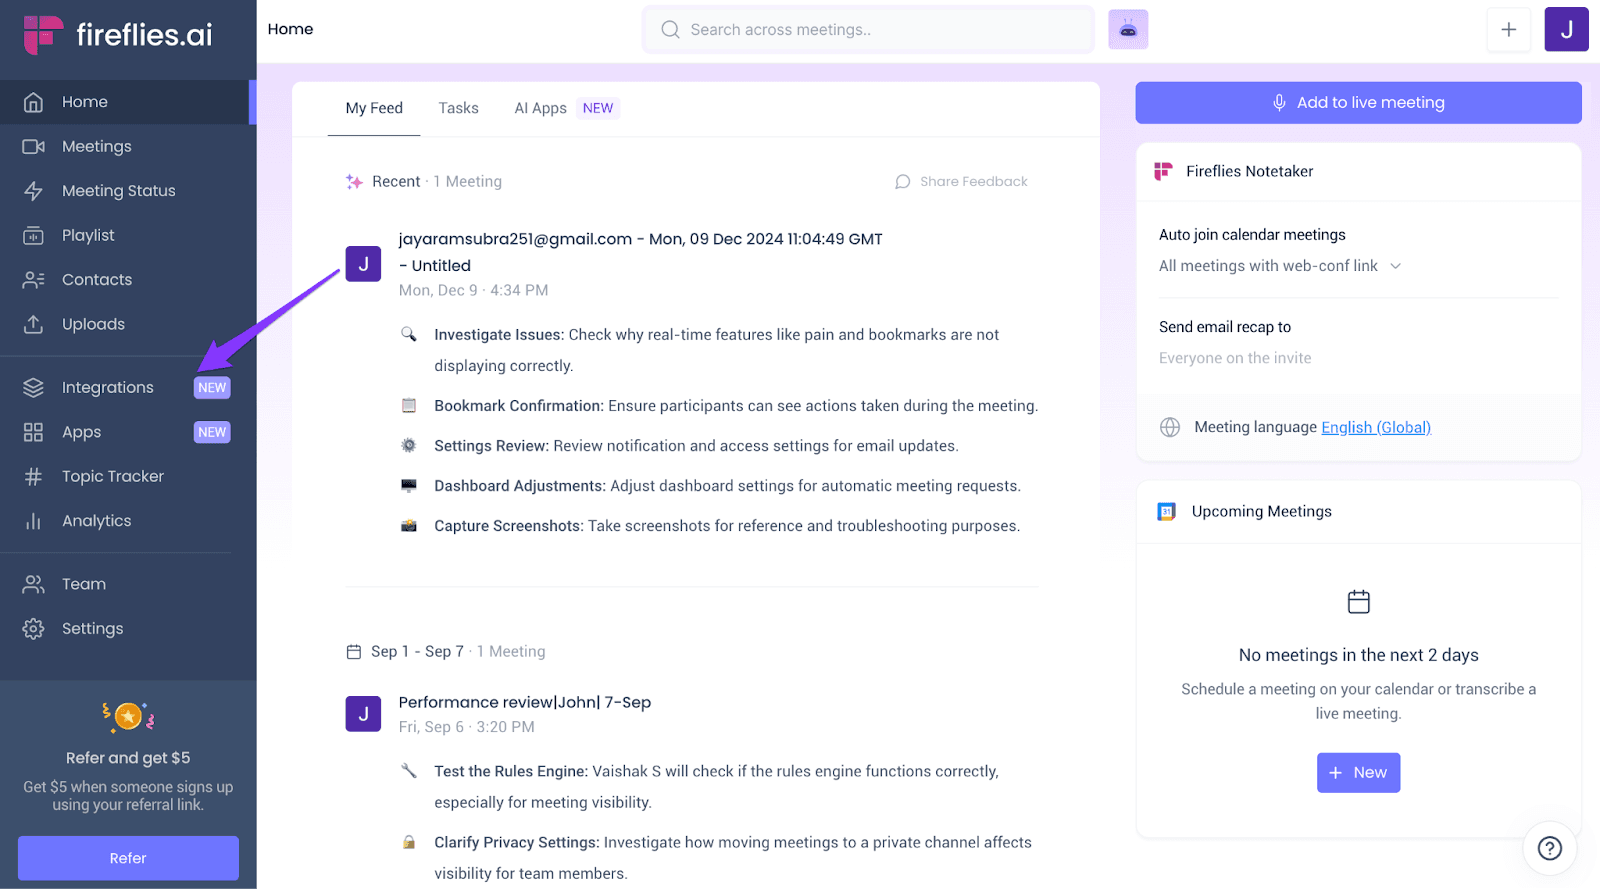
Task: Open the help question mark button
Action: click(1549, 848)
